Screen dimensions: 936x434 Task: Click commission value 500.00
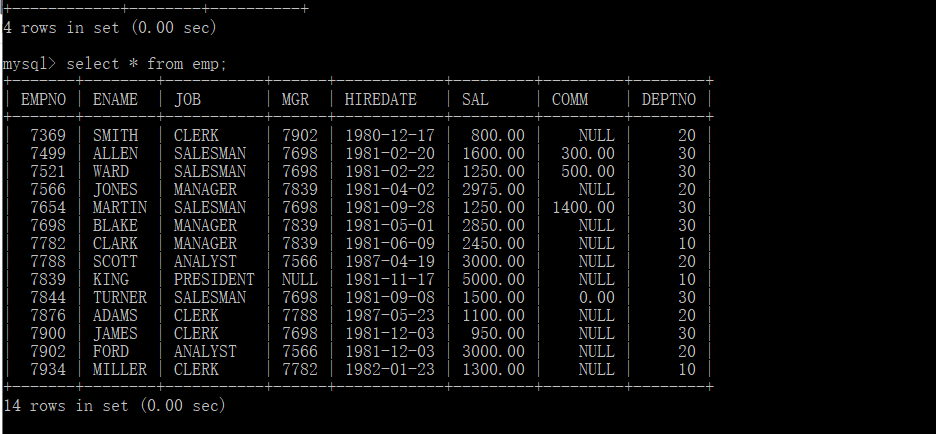[588, 171]
